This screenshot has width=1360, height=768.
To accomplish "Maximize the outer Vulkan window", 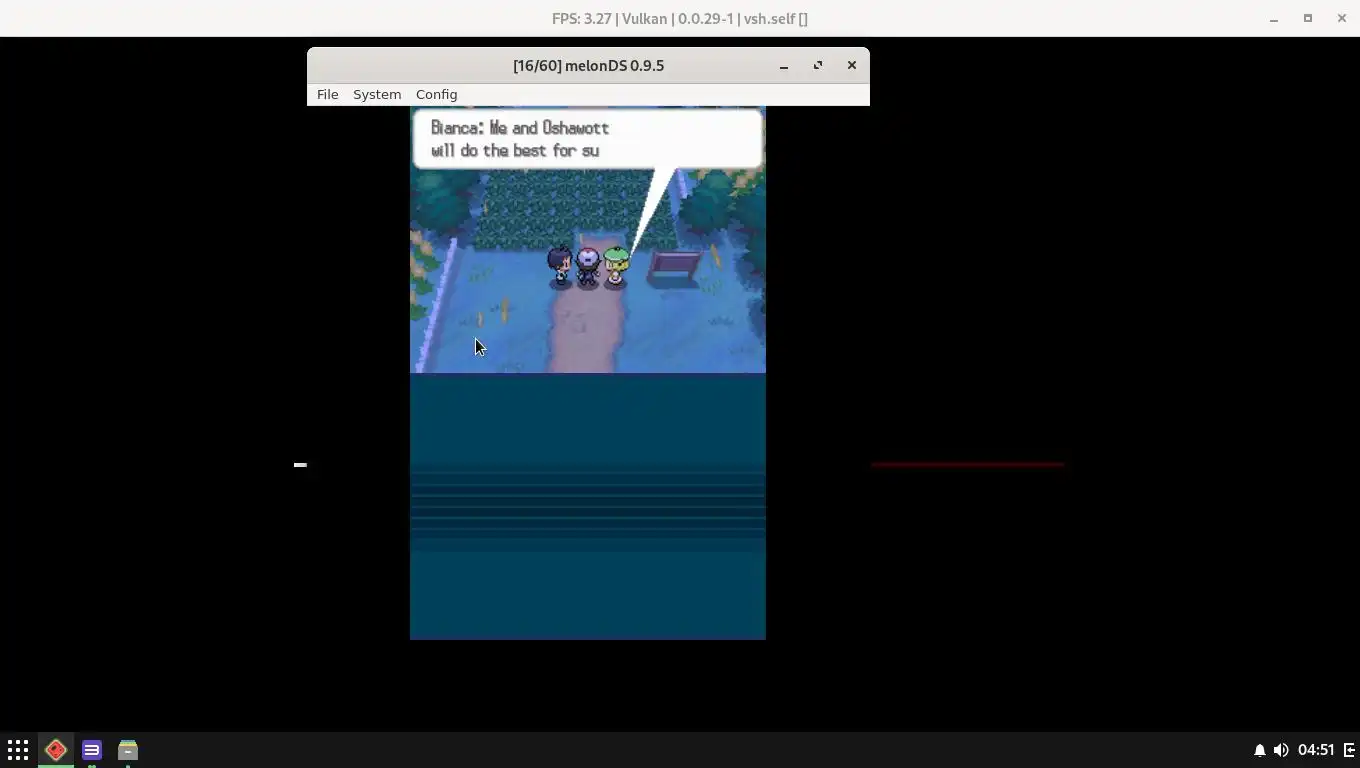I will point(1308,19).
